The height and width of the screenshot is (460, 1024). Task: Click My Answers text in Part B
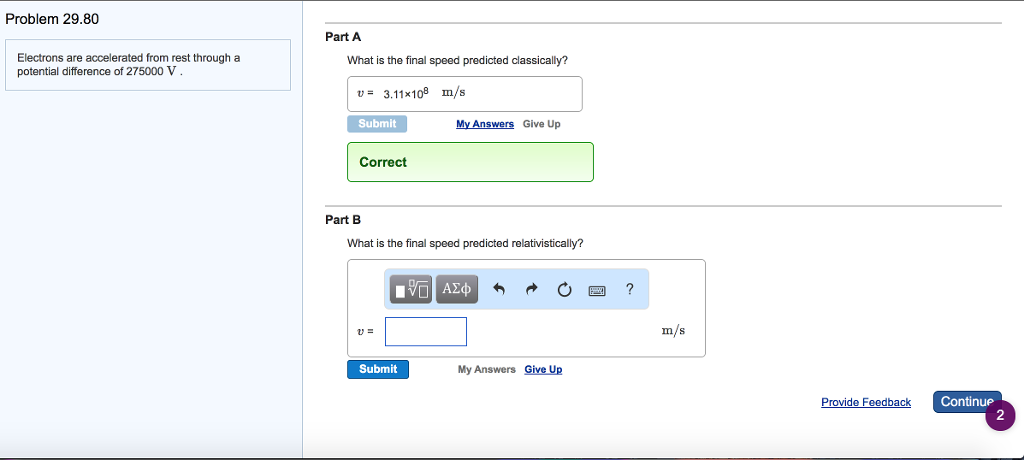[x=487, y=369]
